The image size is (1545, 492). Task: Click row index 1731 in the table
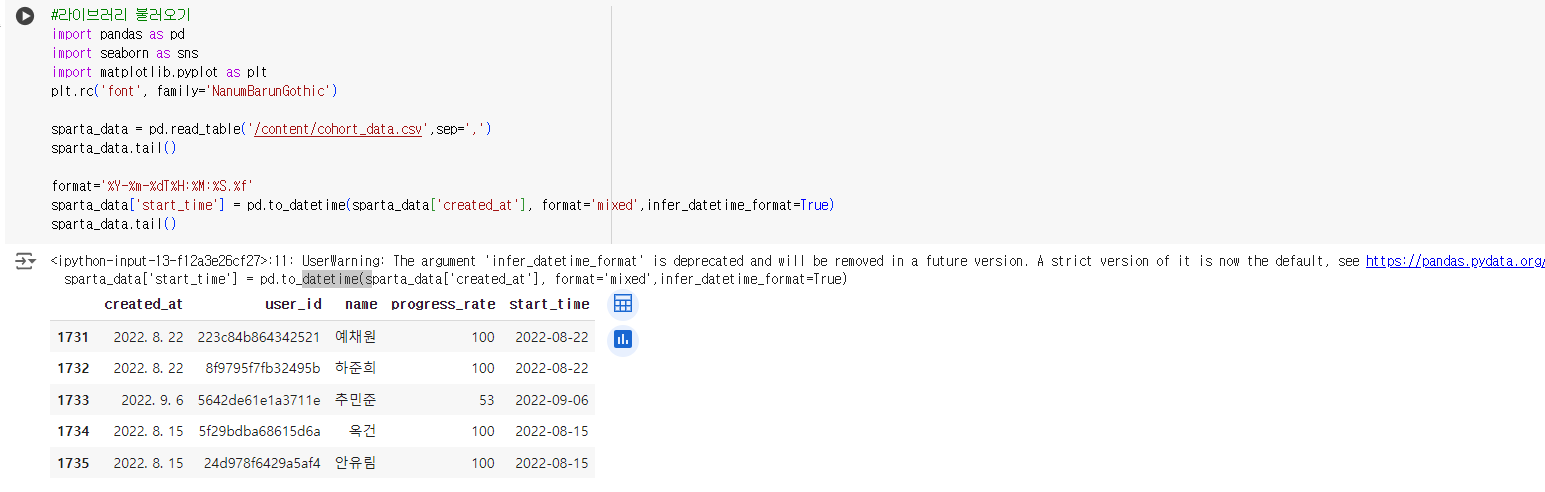pos(74,337)
